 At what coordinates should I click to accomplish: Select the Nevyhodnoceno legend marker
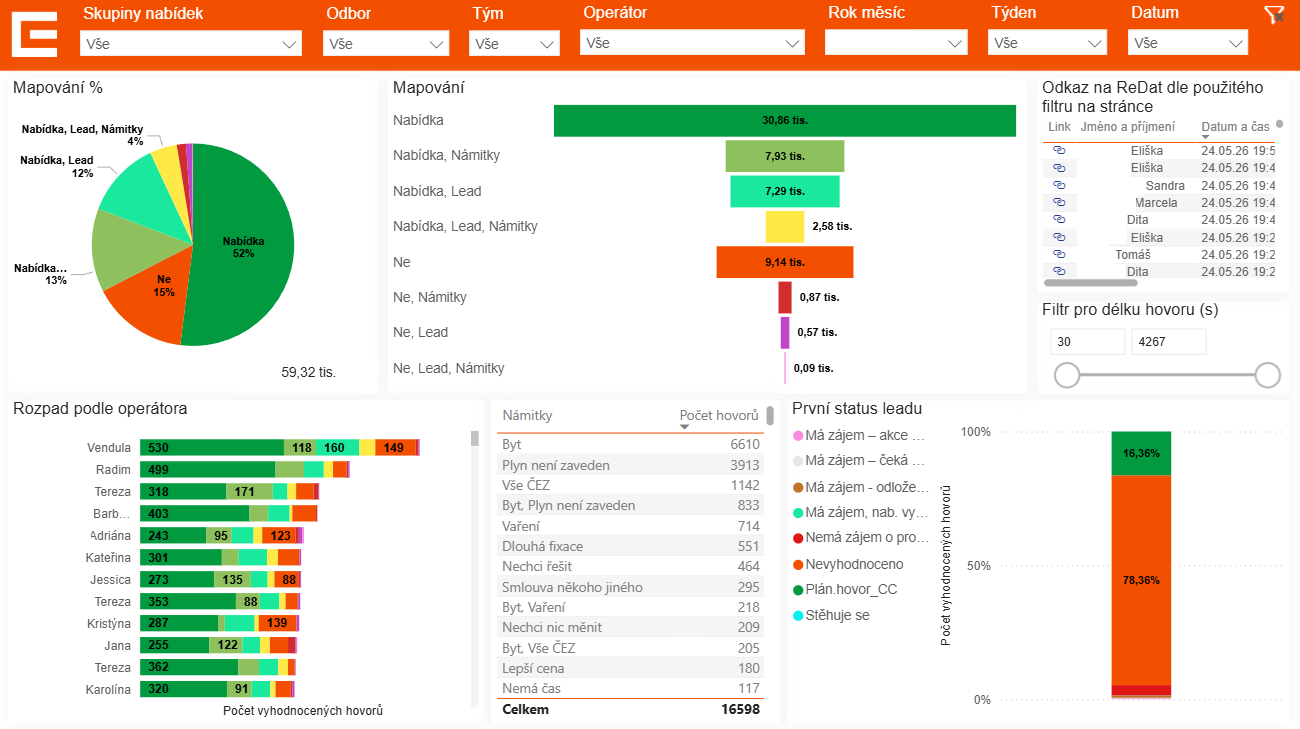(798, 564)
